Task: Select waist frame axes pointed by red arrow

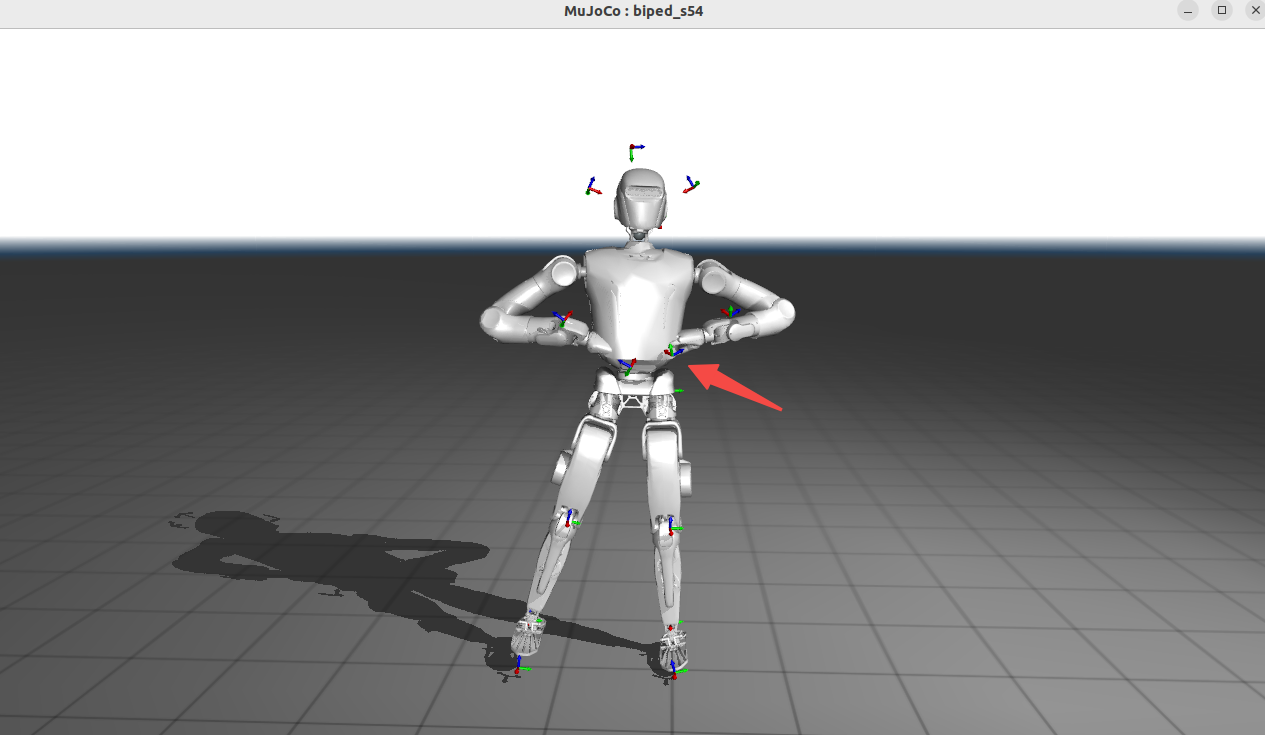Action: (x=674, y=351)
